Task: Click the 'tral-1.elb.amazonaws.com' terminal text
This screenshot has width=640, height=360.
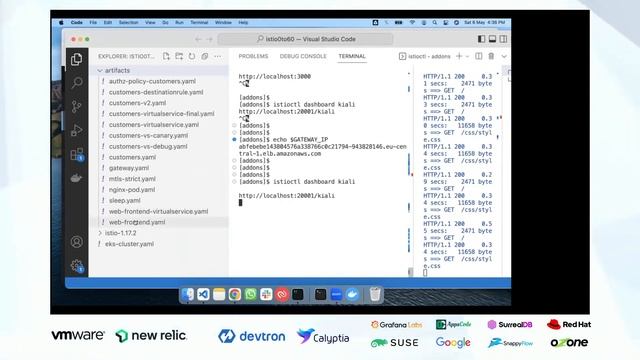Action: pyautogui.click(x=280, y=154)
